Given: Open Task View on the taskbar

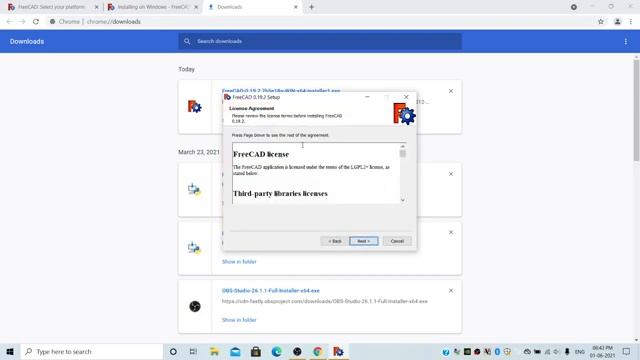Looking at the screenshot, I should (193, 351).
